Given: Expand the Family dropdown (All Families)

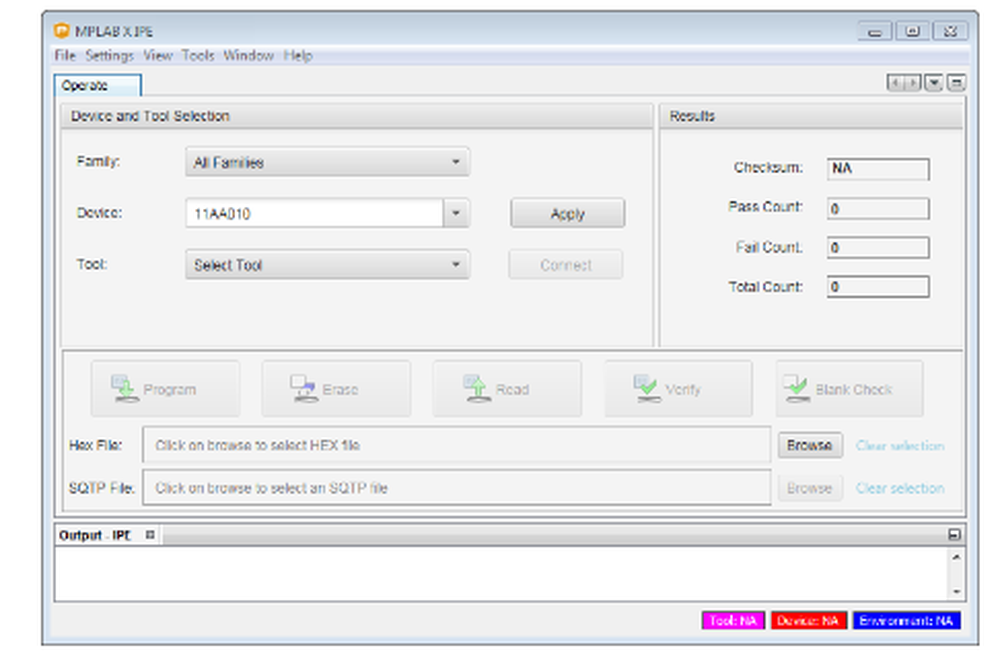Looking at the screenshot, I should pos(327,162).
